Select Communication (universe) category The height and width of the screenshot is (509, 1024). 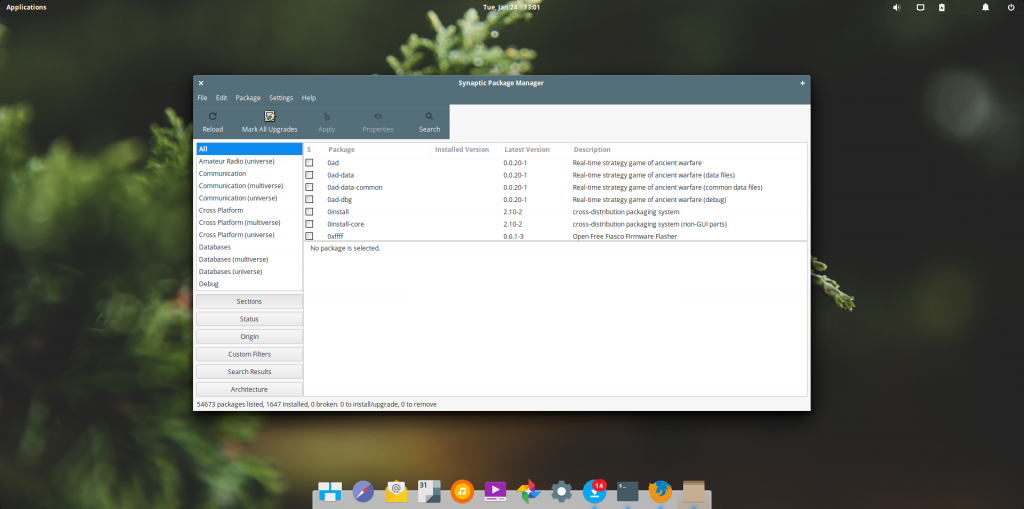pyautogui.click(x=249, y=198)
